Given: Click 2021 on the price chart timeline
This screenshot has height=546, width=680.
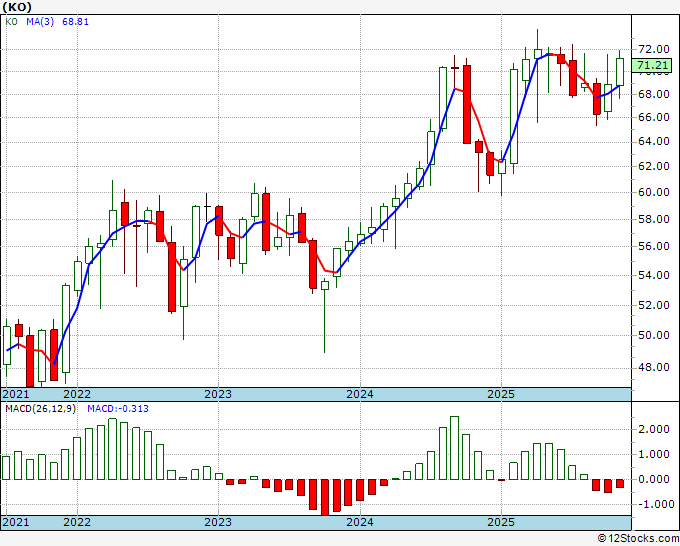Looking at the screenshot, I should point(16,394).
